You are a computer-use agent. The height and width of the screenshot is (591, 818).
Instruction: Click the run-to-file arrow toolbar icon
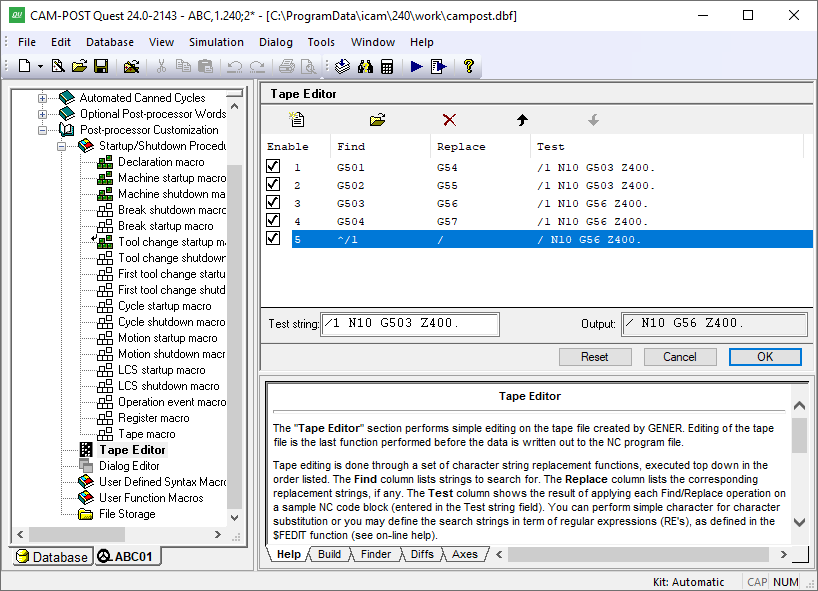(439, 66)
